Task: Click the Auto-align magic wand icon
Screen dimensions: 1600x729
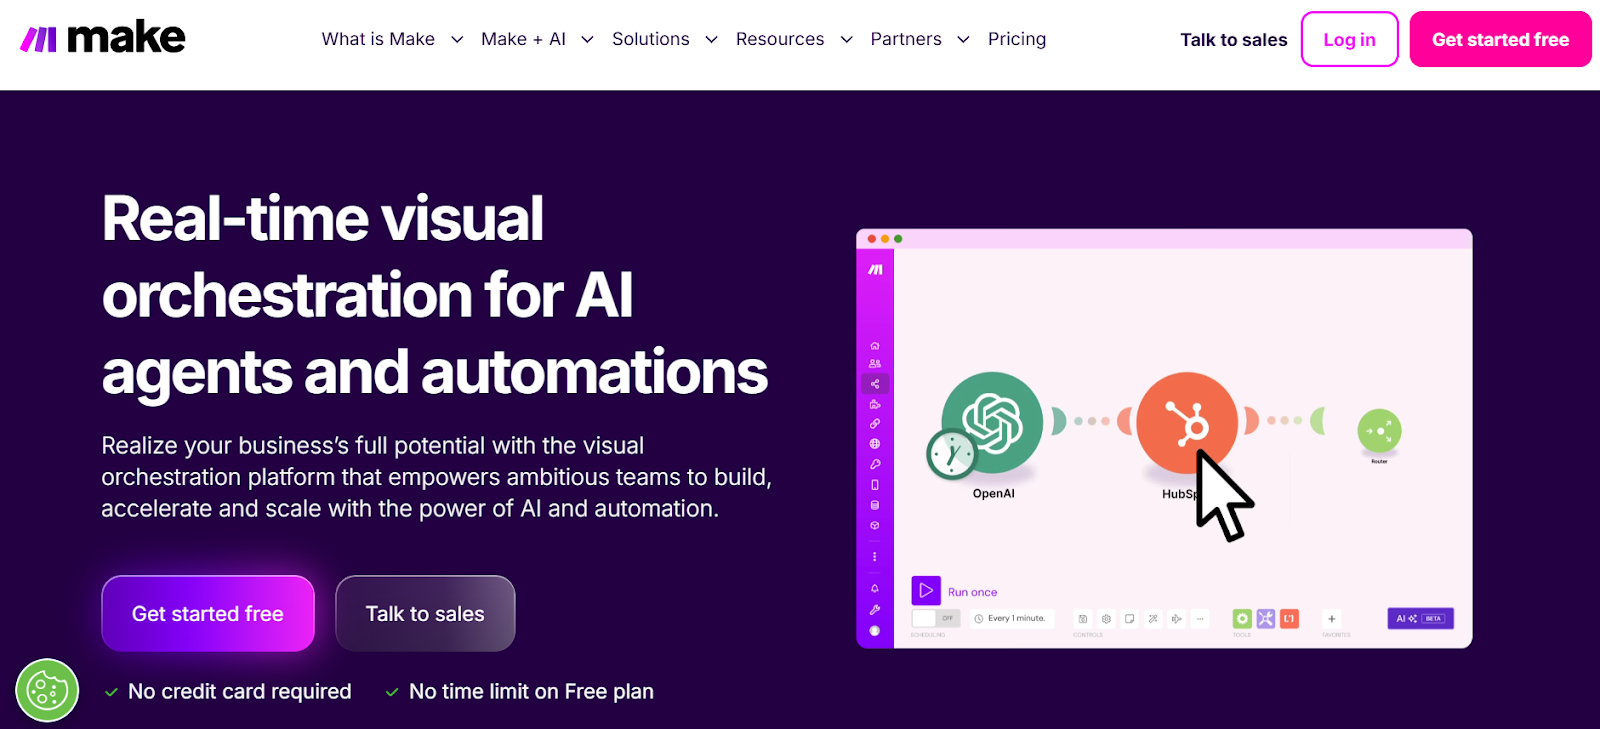Action: 1153,619
